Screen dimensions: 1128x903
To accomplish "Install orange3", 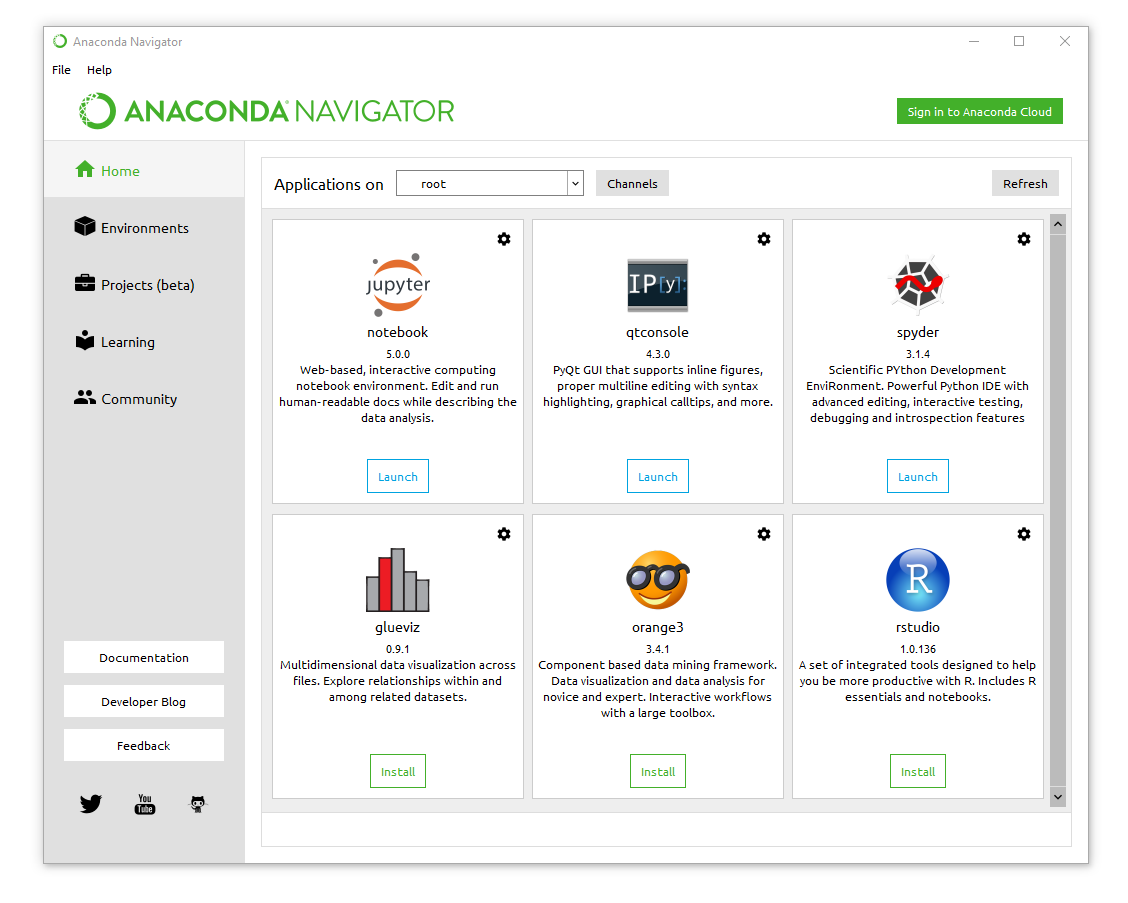I will 658,771.
